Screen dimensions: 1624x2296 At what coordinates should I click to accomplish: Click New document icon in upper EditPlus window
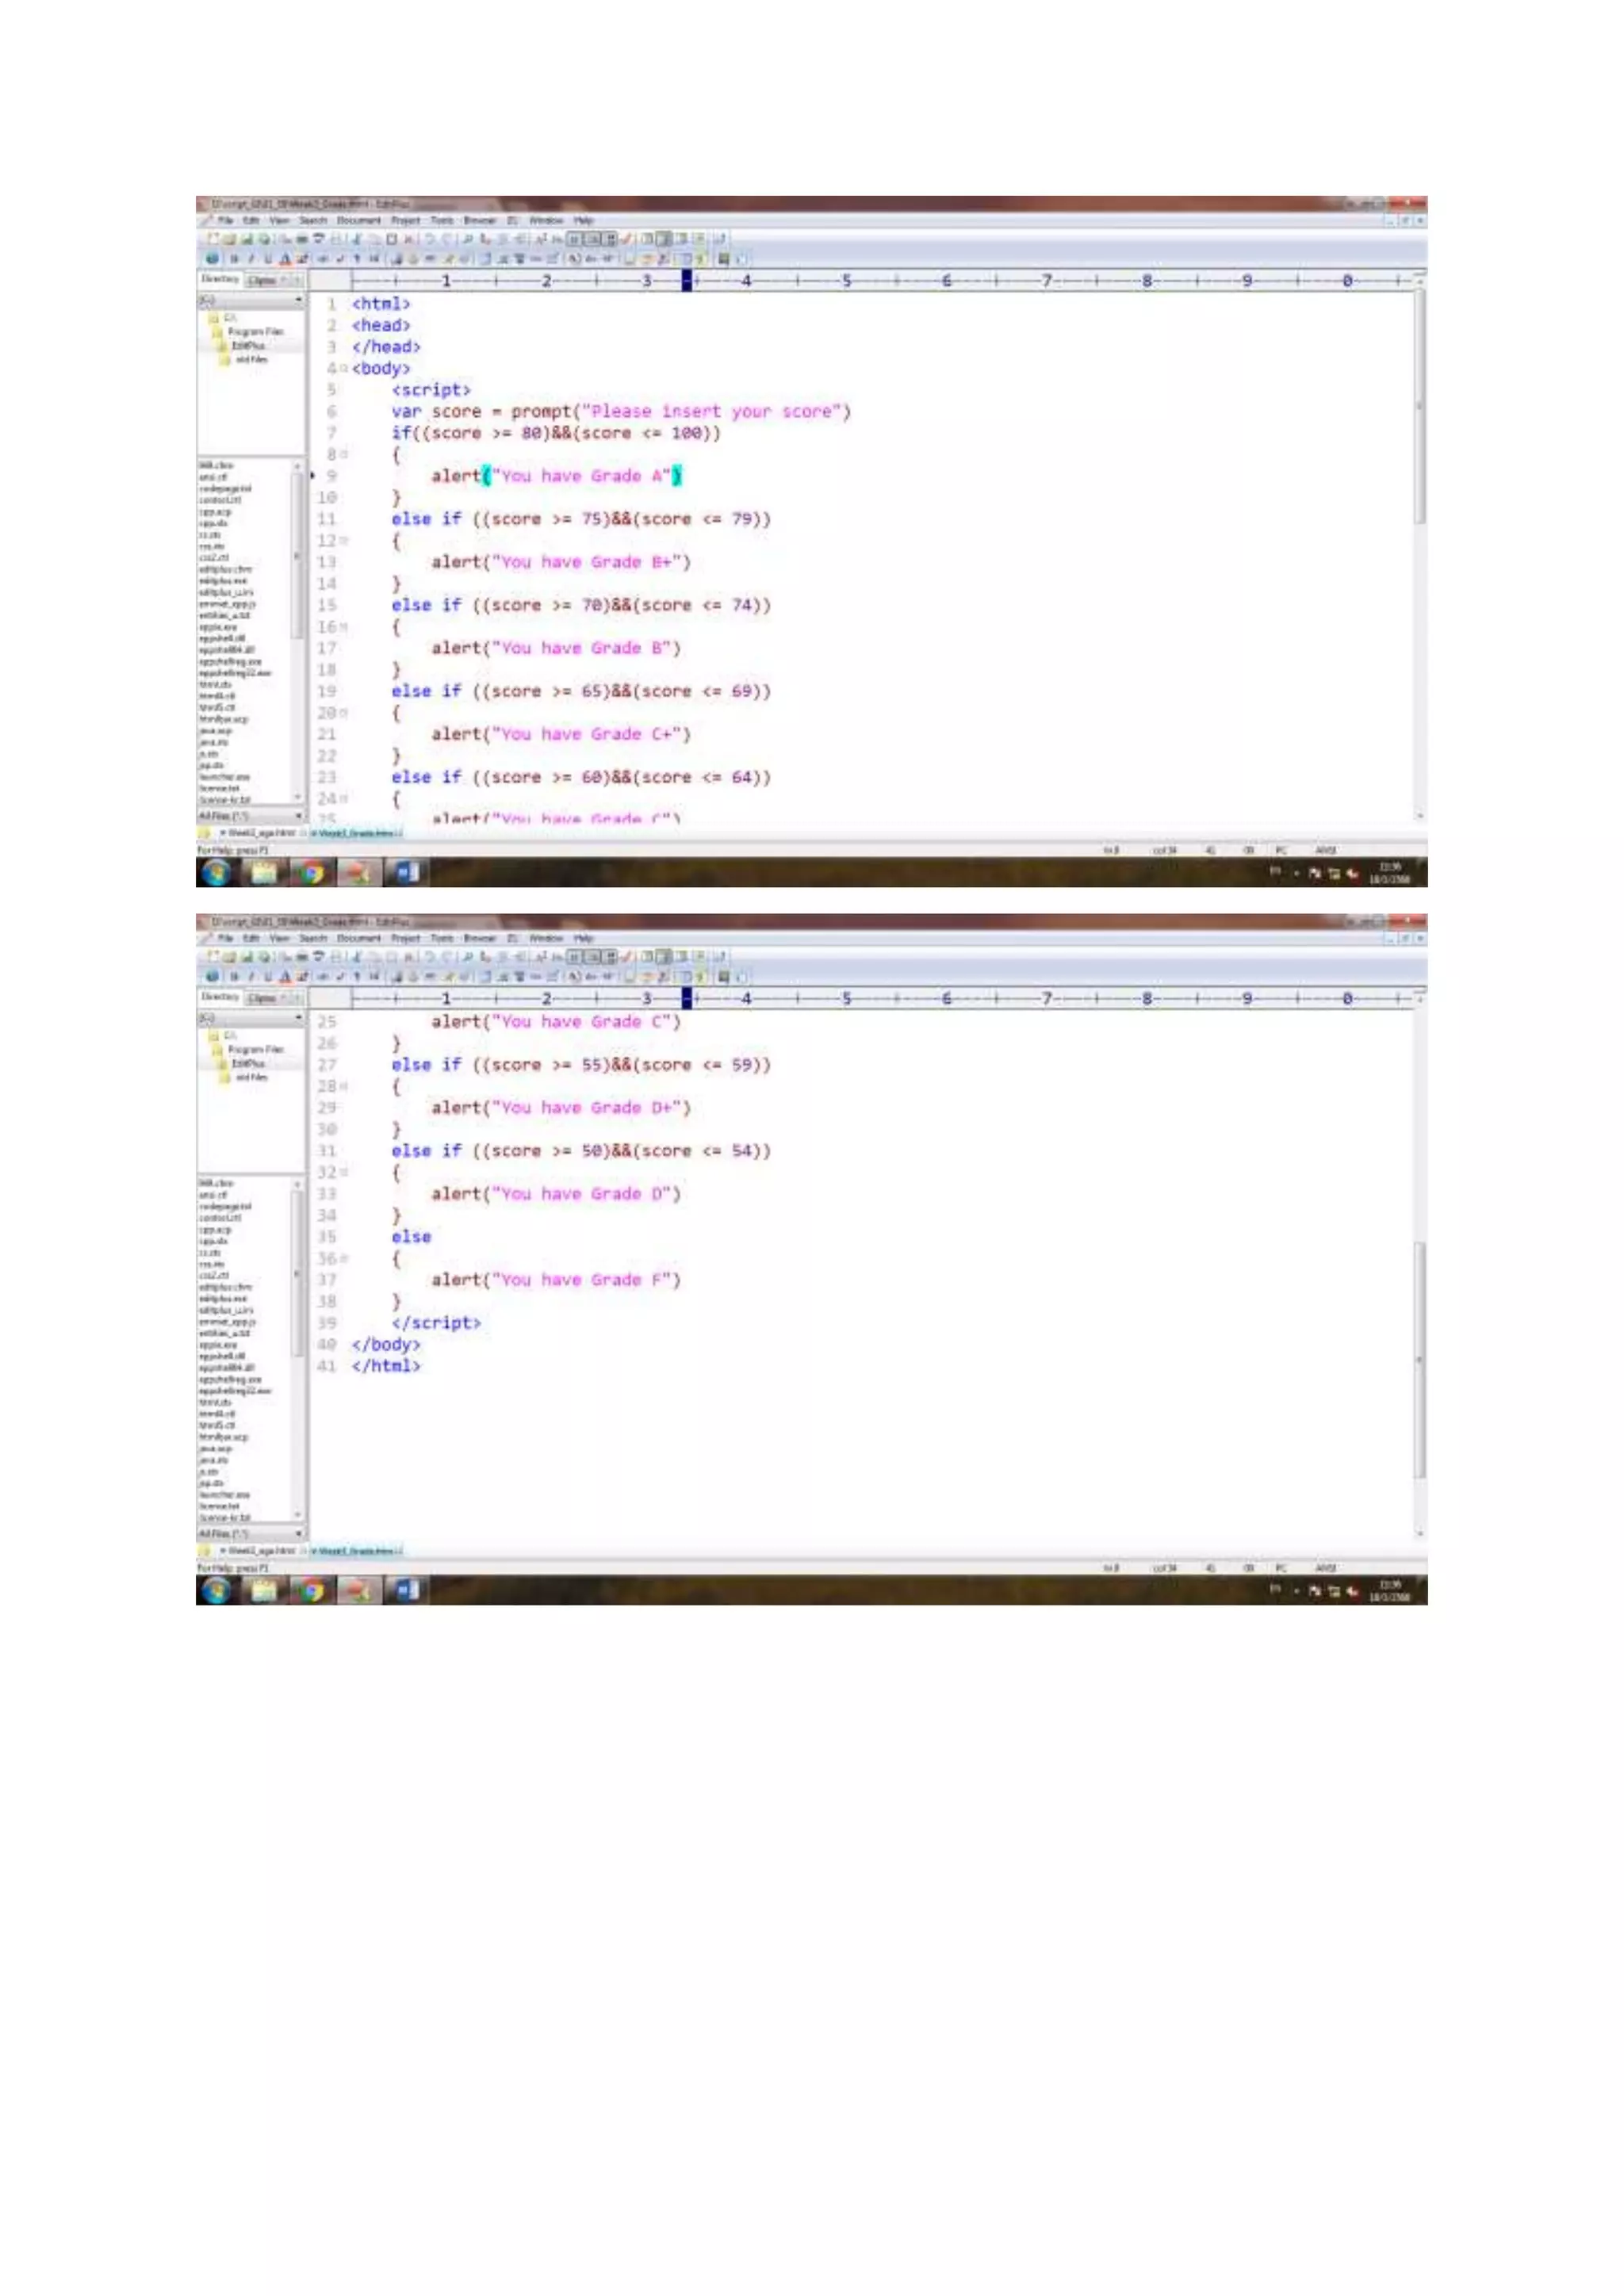coord(213,239)
